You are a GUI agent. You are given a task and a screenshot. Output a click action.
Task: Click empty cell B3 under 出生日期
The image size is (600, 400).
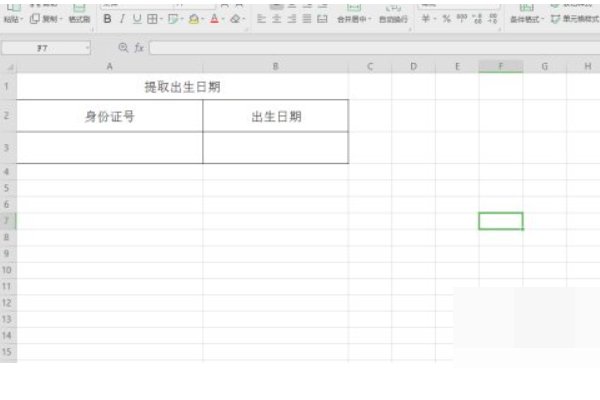tap(276, 148)
